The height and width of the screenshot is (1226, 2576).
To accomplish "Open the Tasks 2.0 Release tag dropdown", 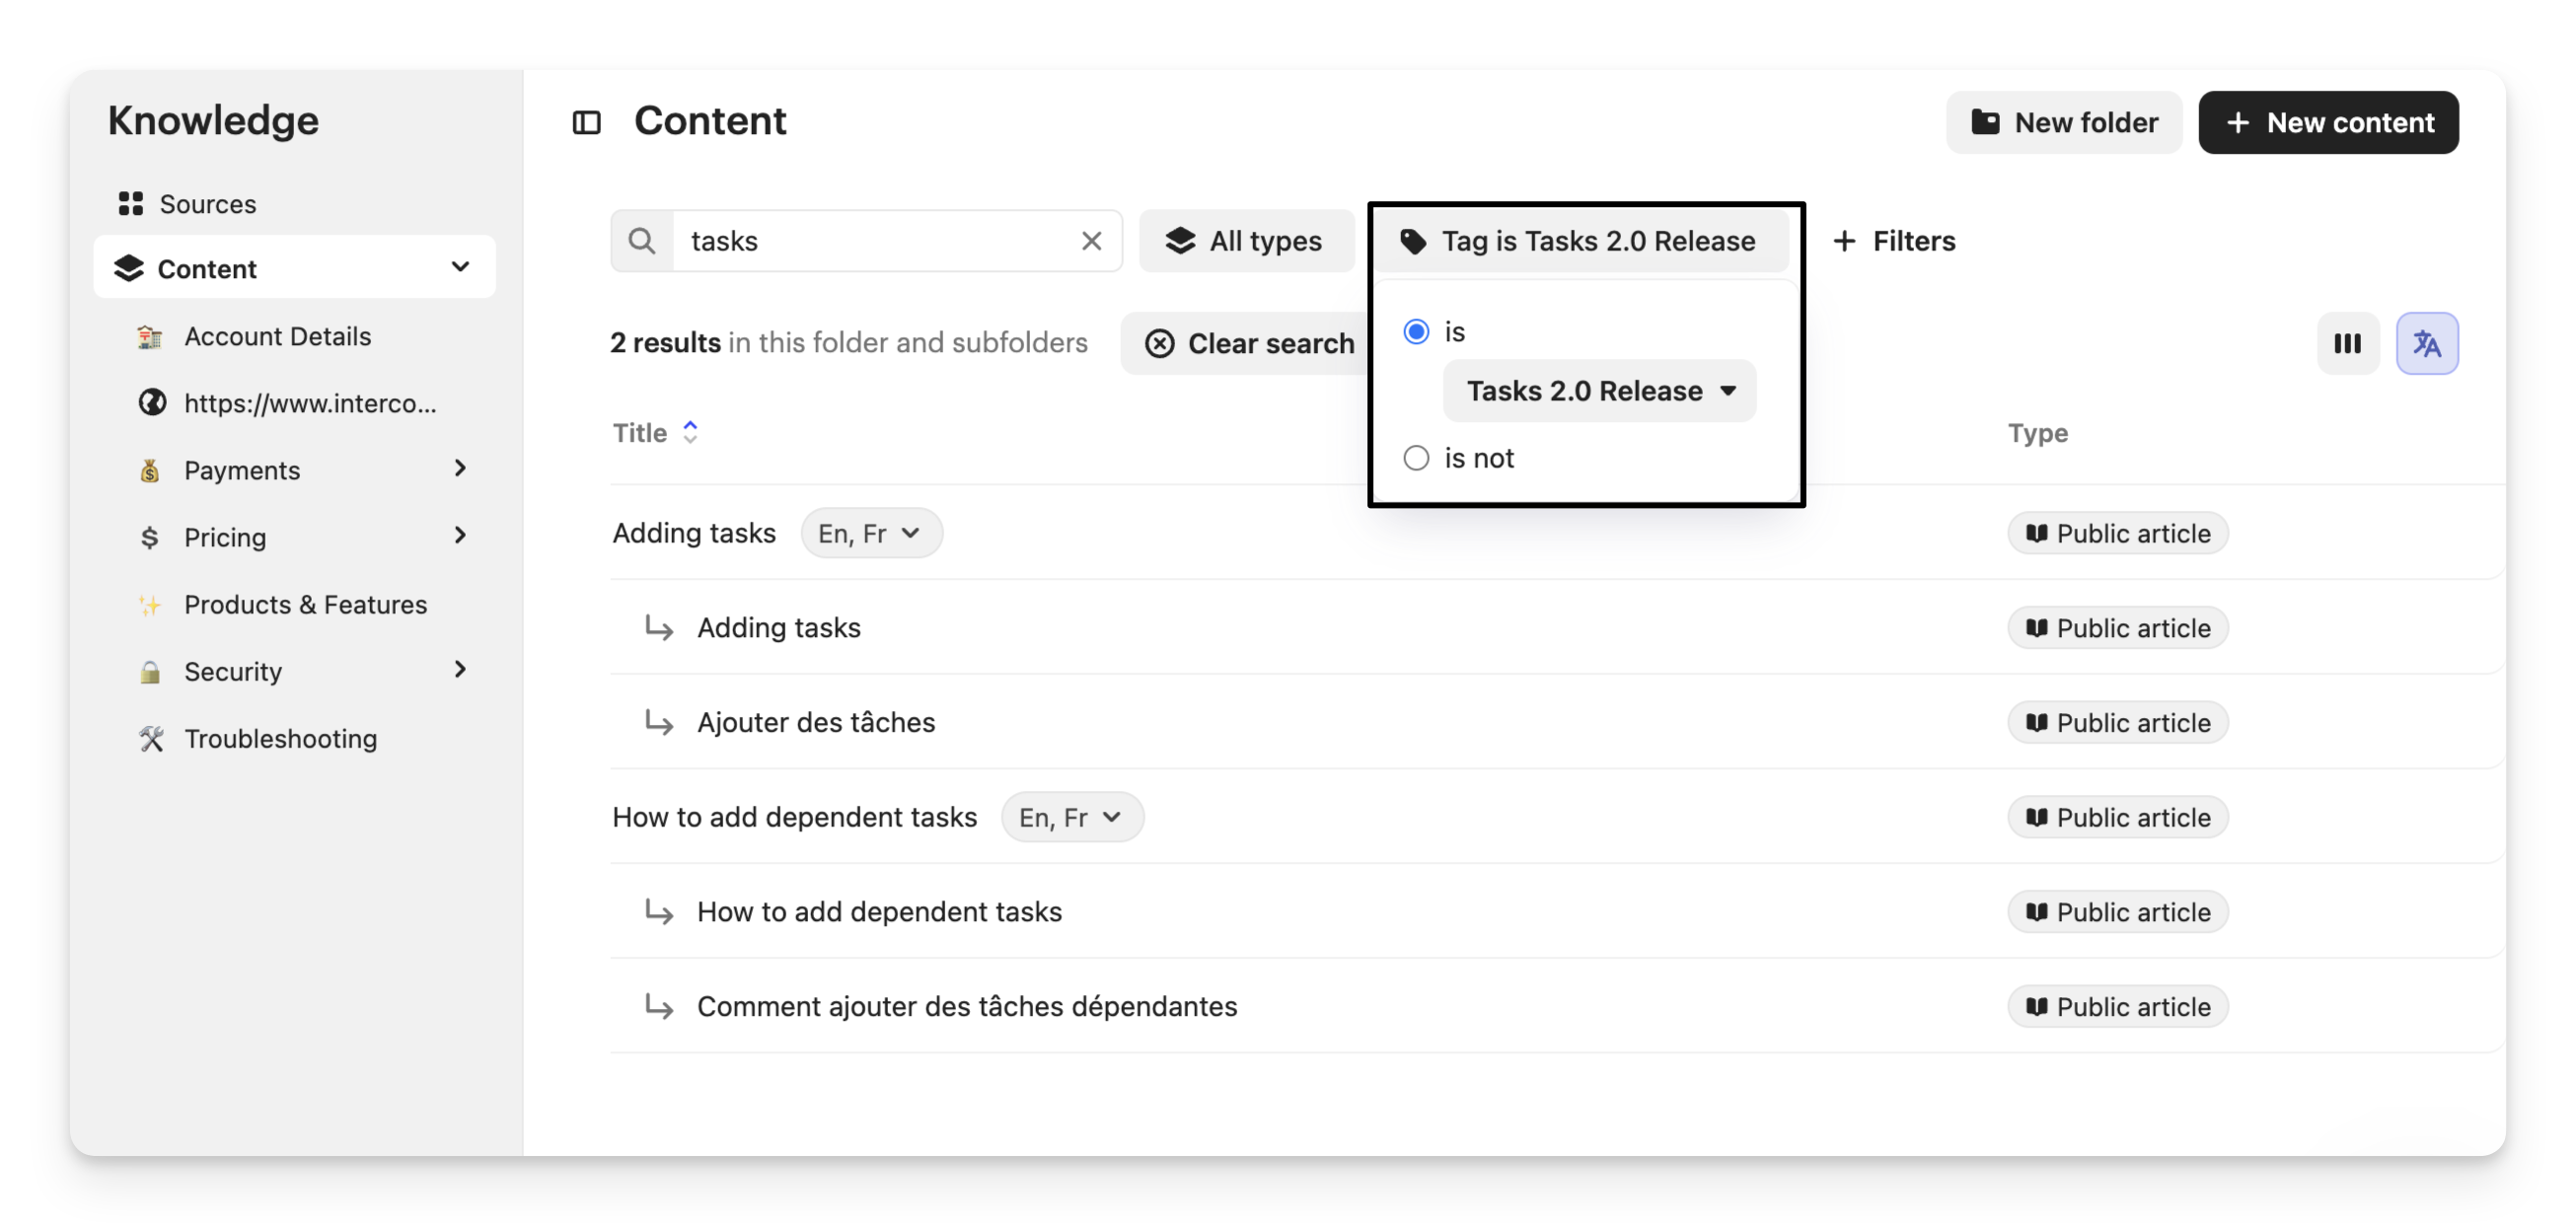I will pos(1598,391).
